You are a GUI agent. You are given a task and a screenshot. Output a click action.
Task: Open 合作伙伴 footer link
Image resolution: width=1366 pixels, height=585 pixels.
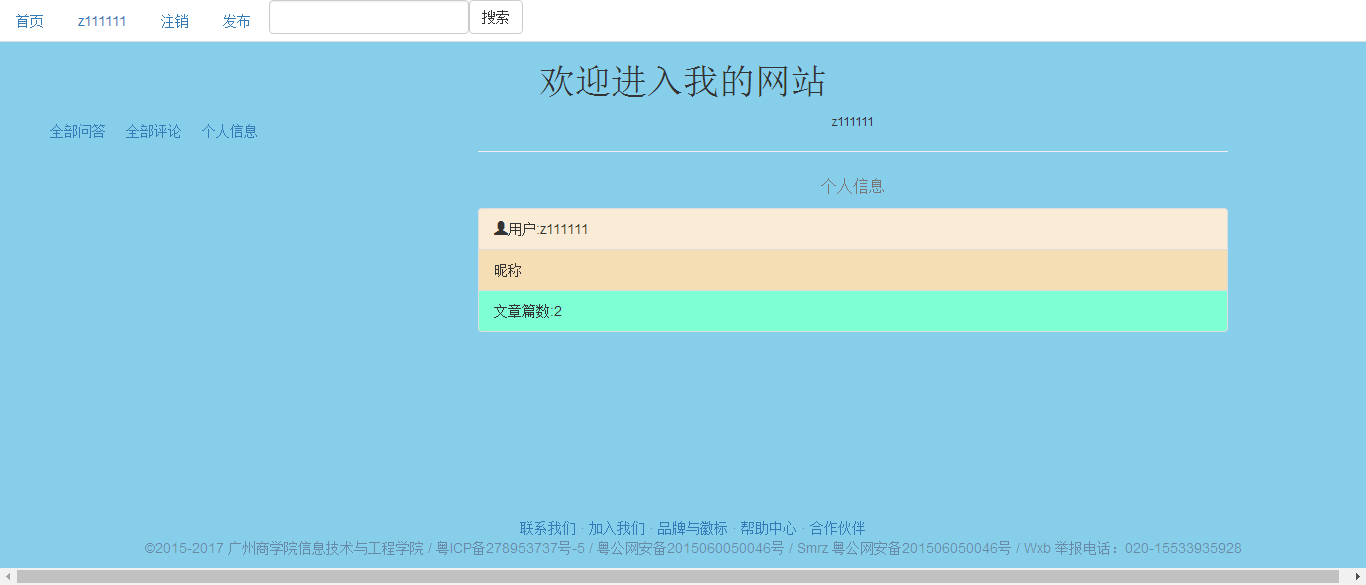pyautogui.click(x=838, y=528)
